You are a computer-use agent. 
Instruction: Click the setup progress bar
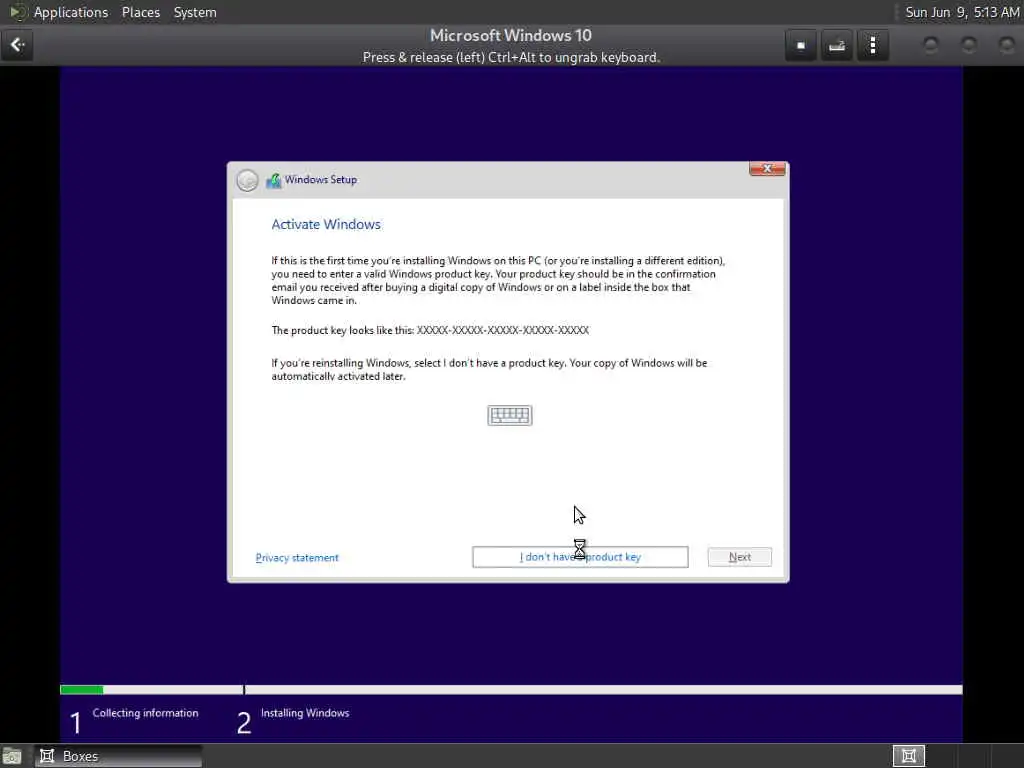pos(511,690)
